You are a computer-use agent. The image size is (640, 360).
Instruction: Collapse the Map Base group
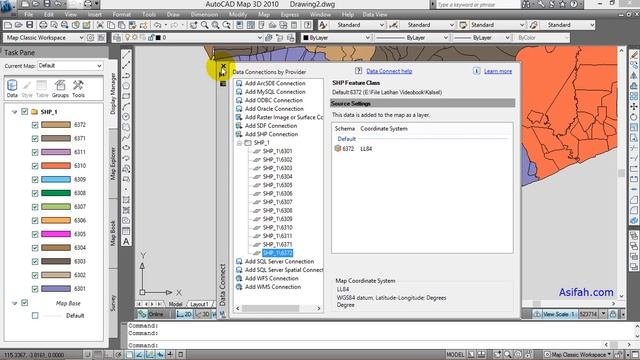[14, 303]
